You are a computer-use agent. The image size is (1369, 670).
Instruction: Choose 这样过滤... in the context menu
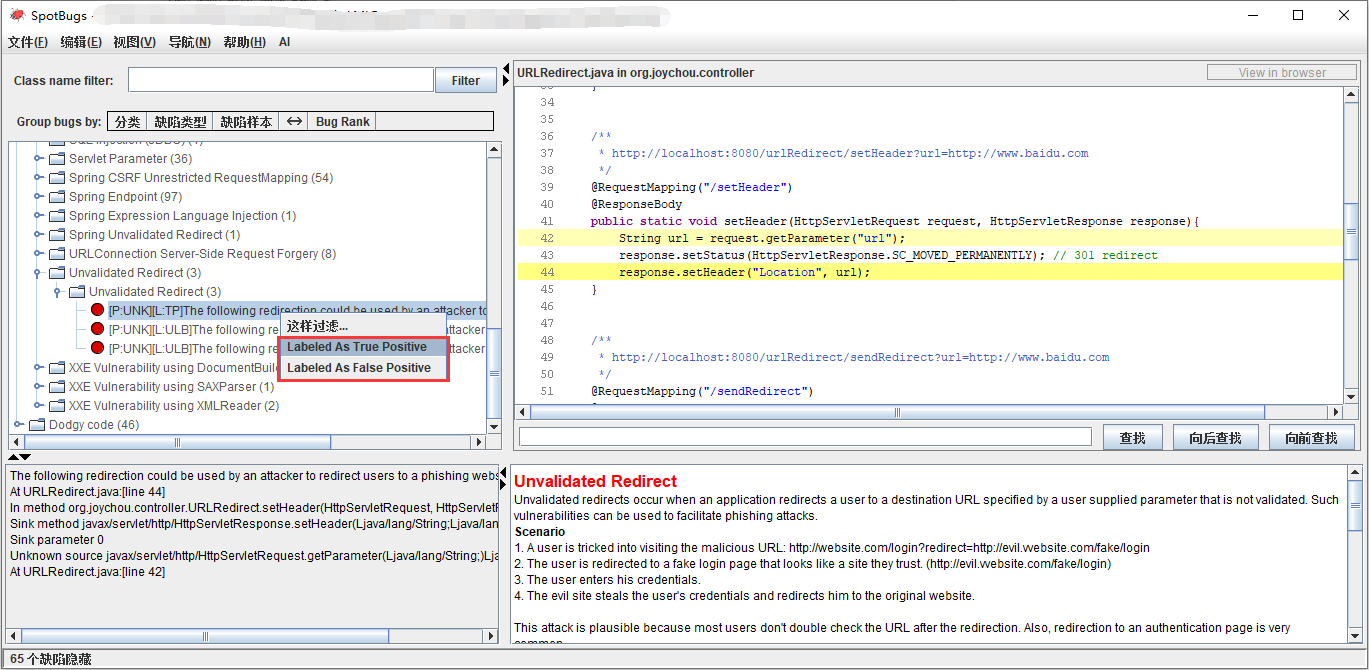[363, 326]
